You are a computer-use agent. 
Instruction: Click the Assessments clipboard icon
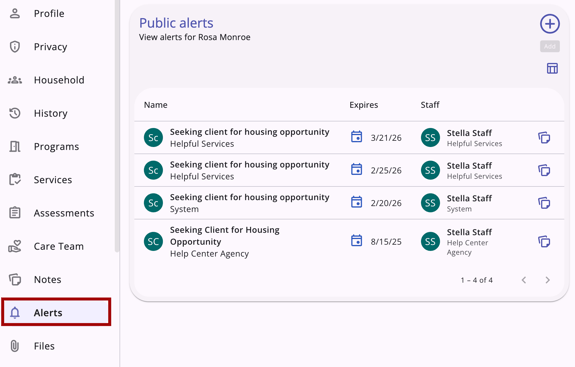click(15, 213)
